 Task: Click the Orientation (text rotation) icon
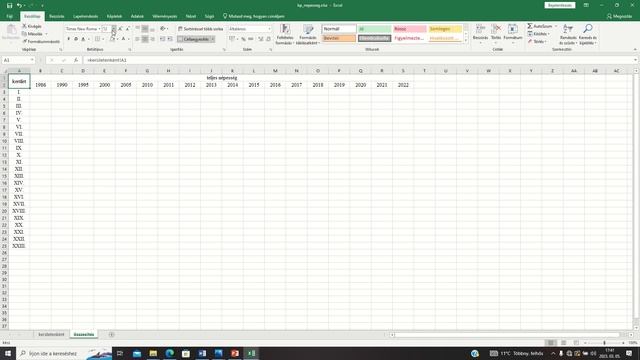click(162, 29)
